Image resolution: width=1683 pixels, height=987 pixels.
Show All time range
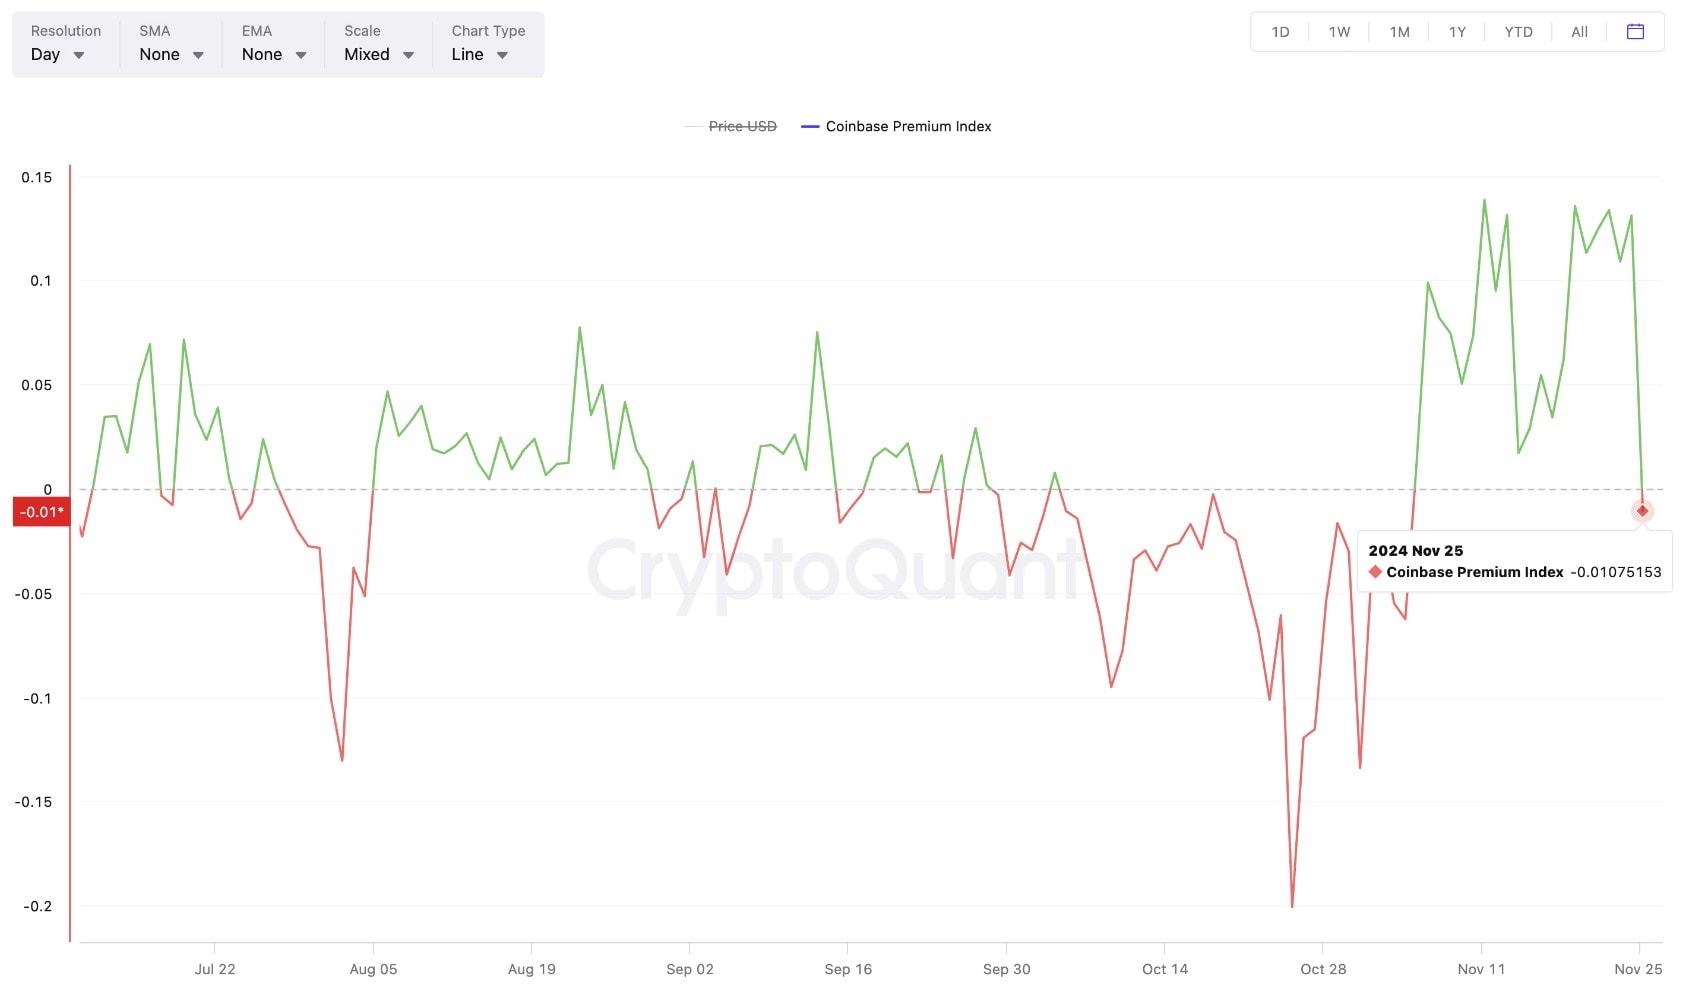click(x=1579, y=32)
